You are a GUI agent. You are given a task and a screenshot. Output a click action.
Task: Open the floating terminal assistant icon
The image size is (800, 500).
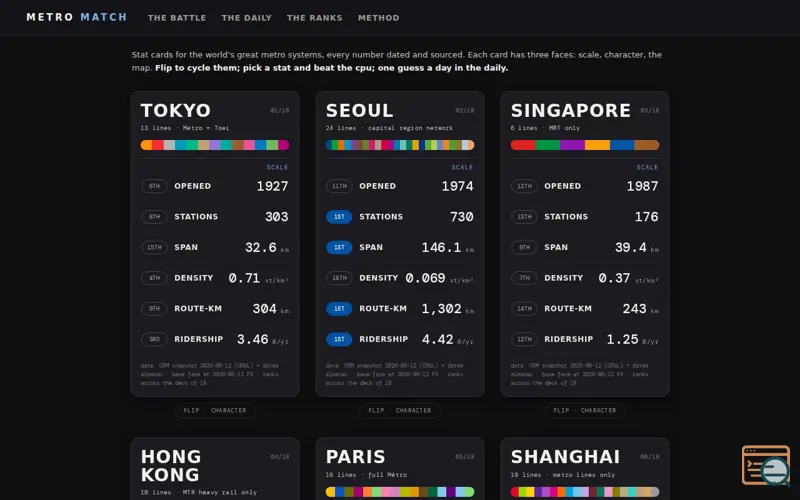coord(766,465)
